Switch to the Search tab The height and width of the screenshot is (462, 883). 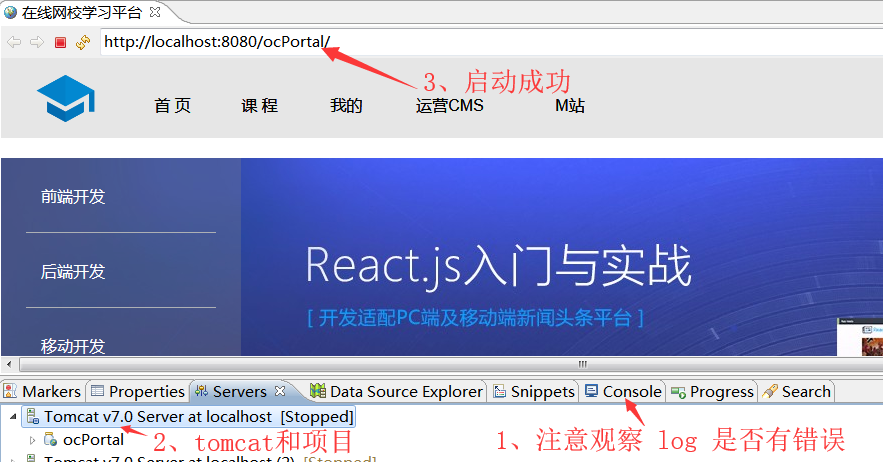click(796, 391)
